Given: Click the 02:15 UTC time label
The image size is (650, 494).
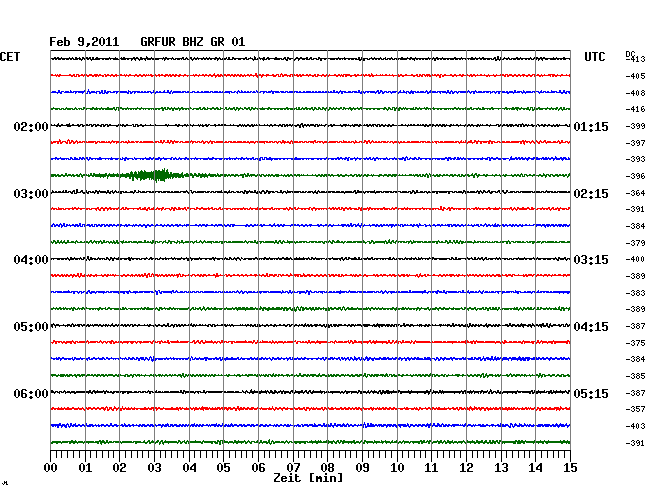Looking at the screenshot, I should 591,194.
